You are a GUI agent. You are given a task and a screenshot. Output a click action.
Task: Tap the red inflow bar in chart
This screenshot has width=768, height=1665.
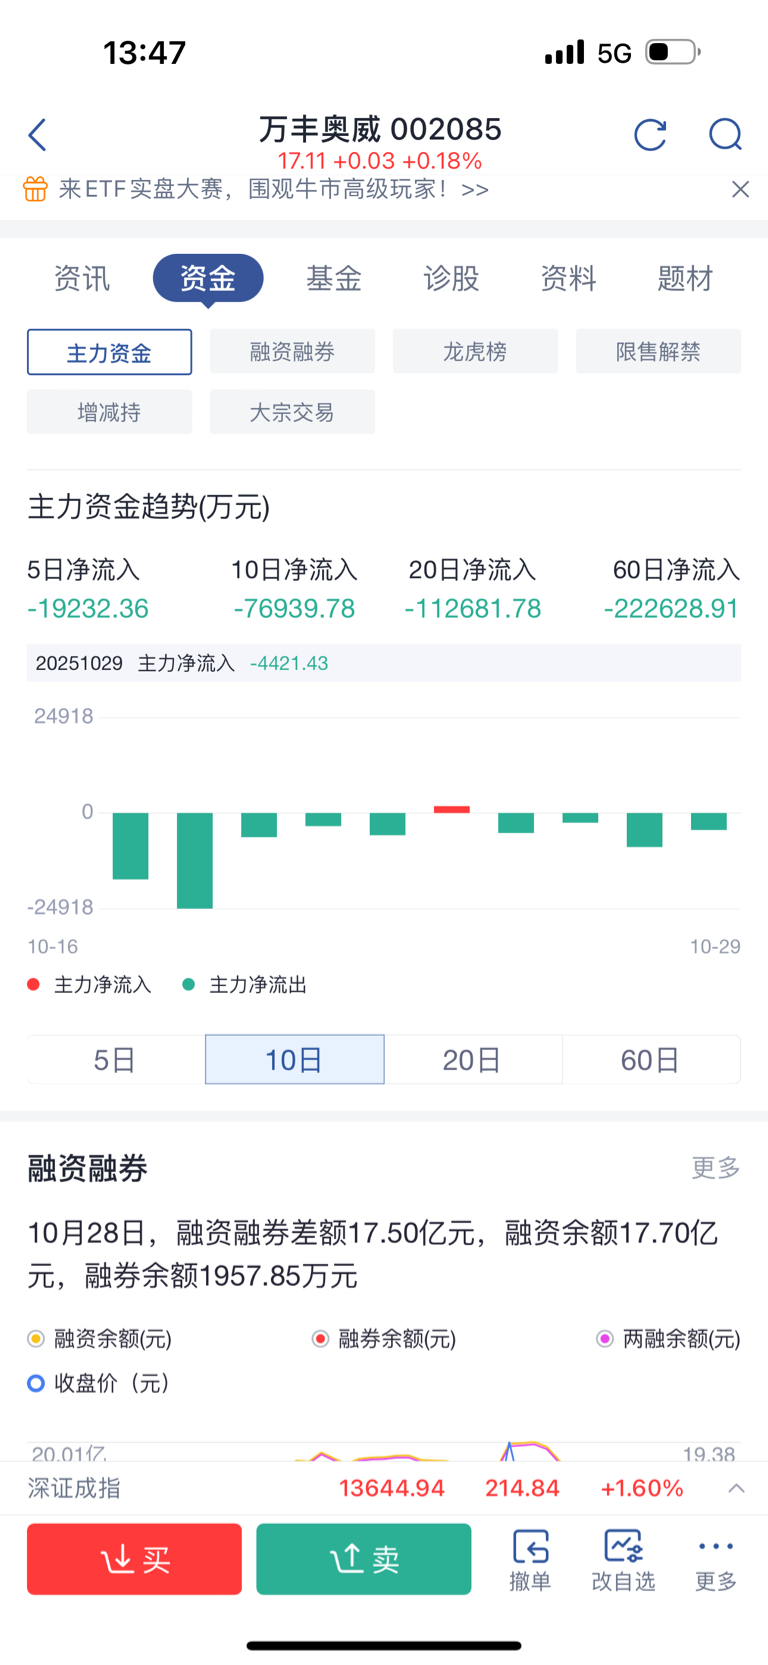click(x=452, y=809)
